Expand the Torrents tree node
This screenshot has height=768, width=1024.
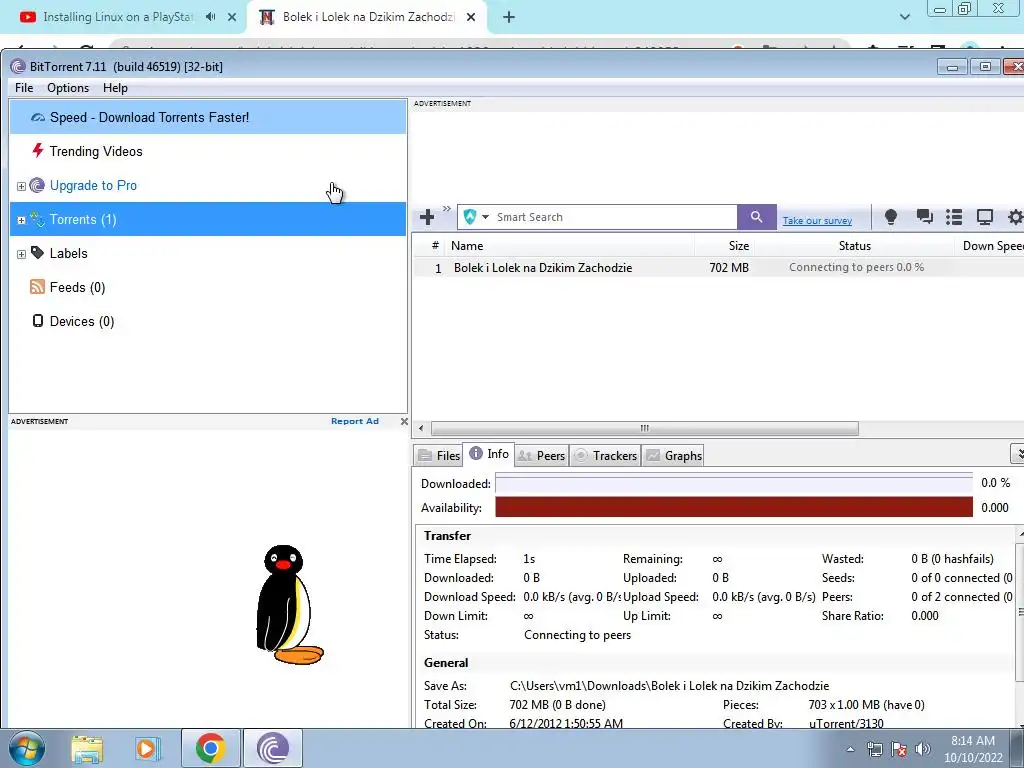(x=21, y=220)
